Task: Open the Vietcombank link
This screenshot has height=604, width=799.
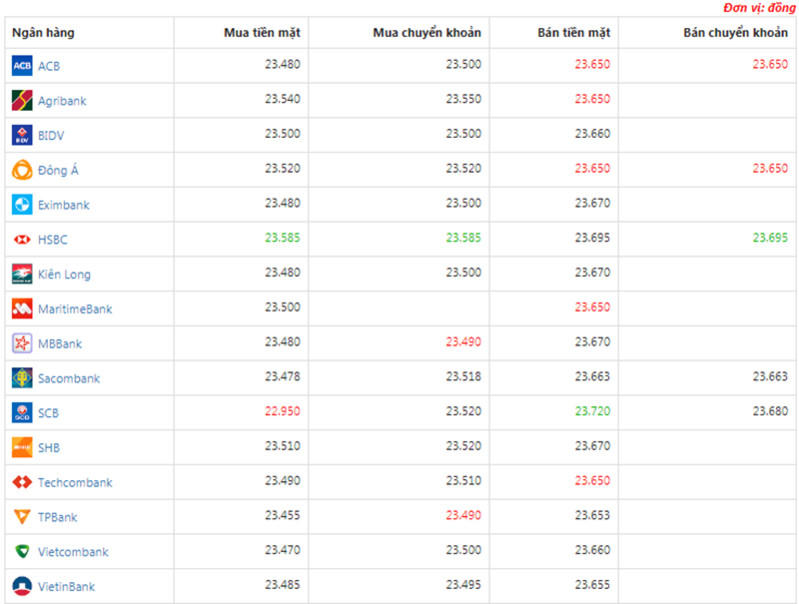Action: click(73, 552)
